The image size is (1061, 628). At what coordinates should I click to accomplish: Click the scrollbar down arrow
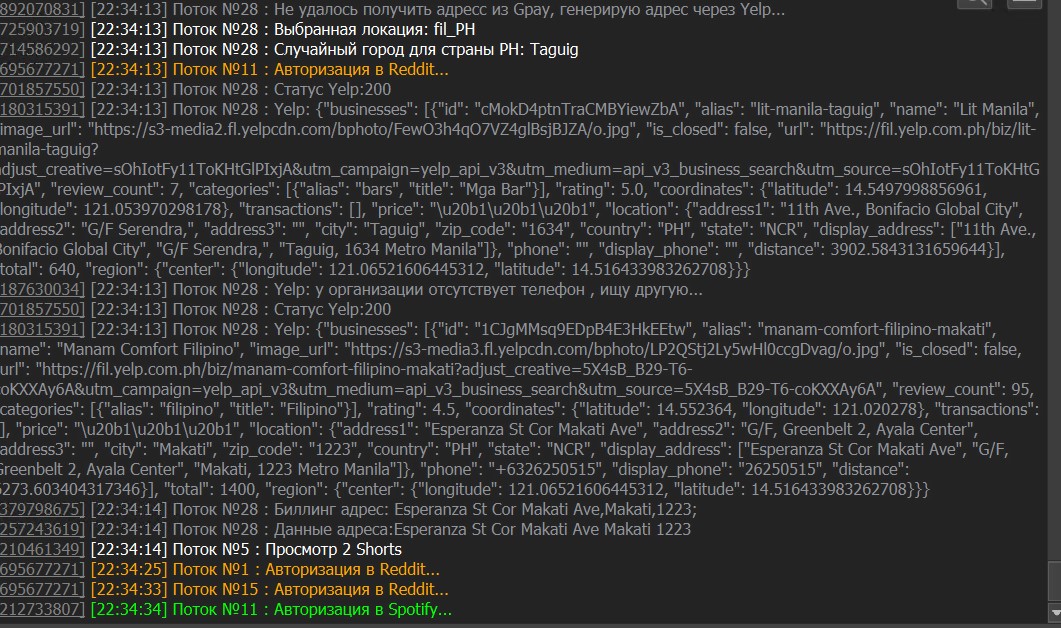pyautogui.click(x=1053, y=612)
